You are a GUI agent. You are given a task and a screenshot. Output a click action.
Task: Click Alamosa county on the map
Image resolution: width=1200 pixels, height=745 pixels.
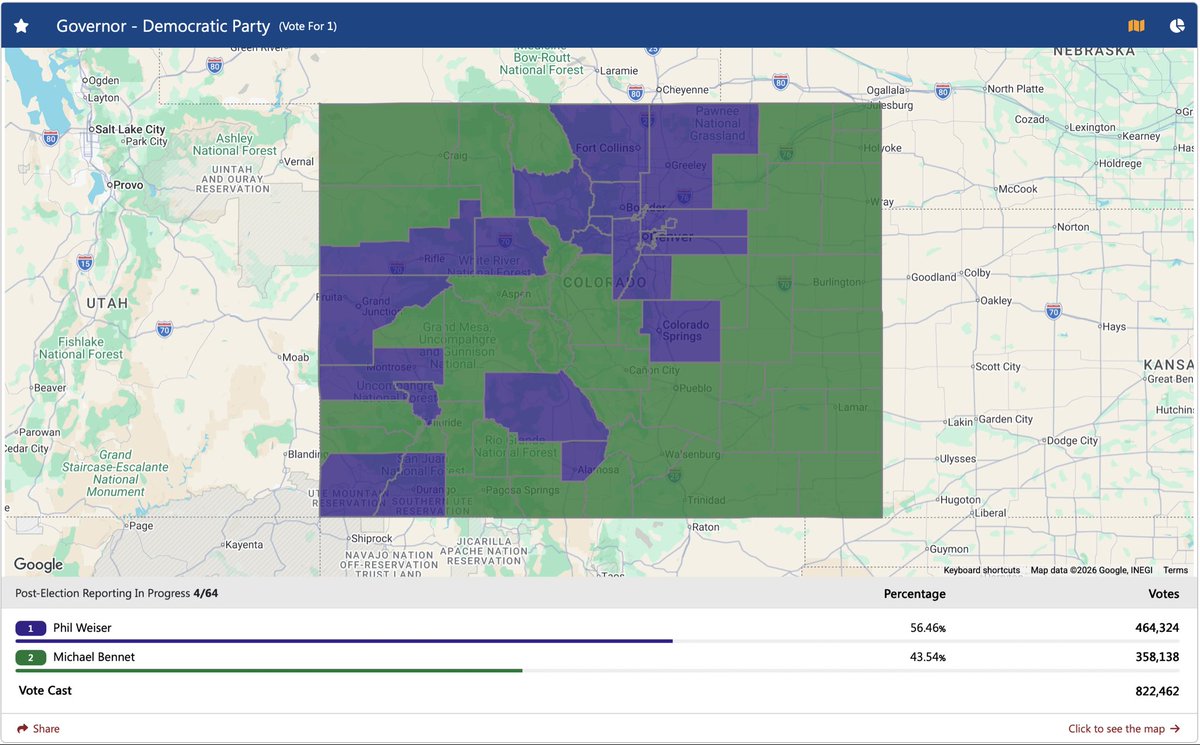tap(585, 462)
